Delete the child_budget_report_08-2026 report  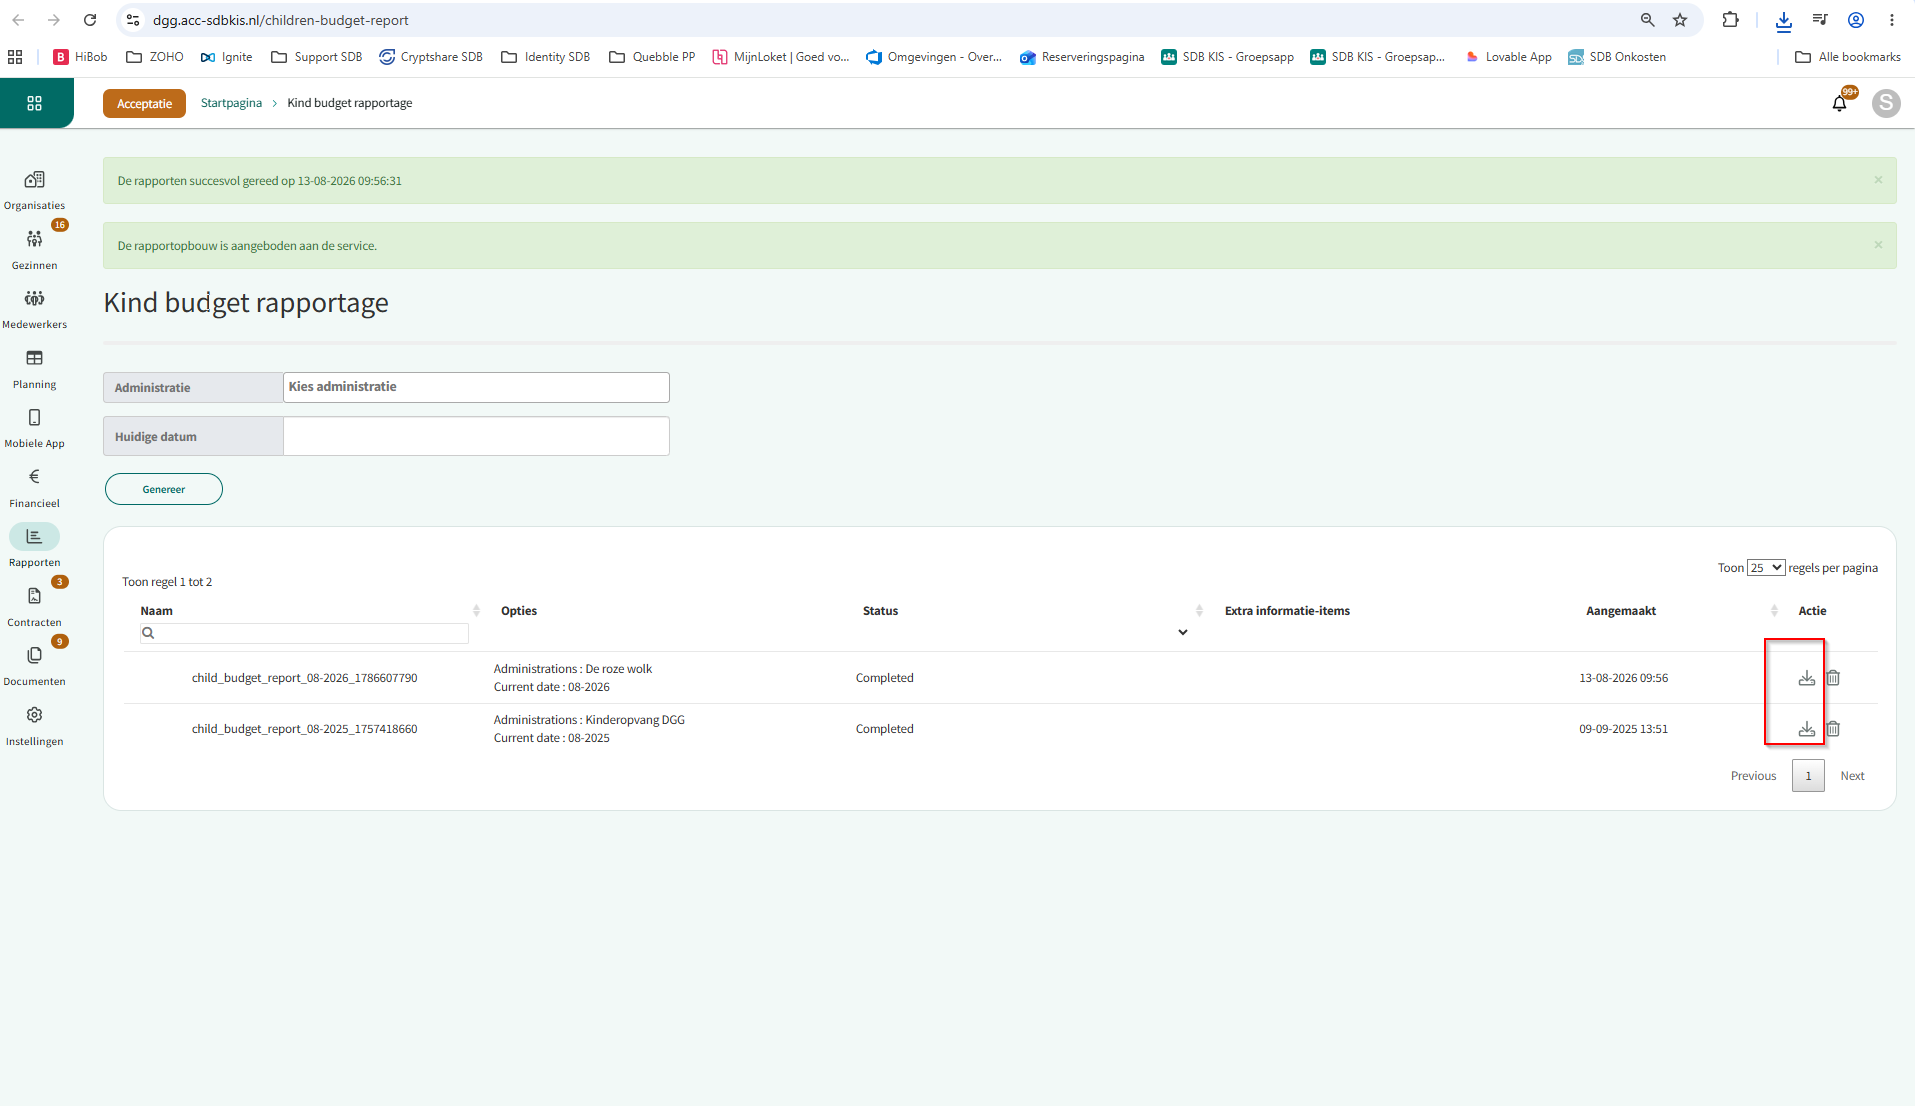coord(1833,678)
